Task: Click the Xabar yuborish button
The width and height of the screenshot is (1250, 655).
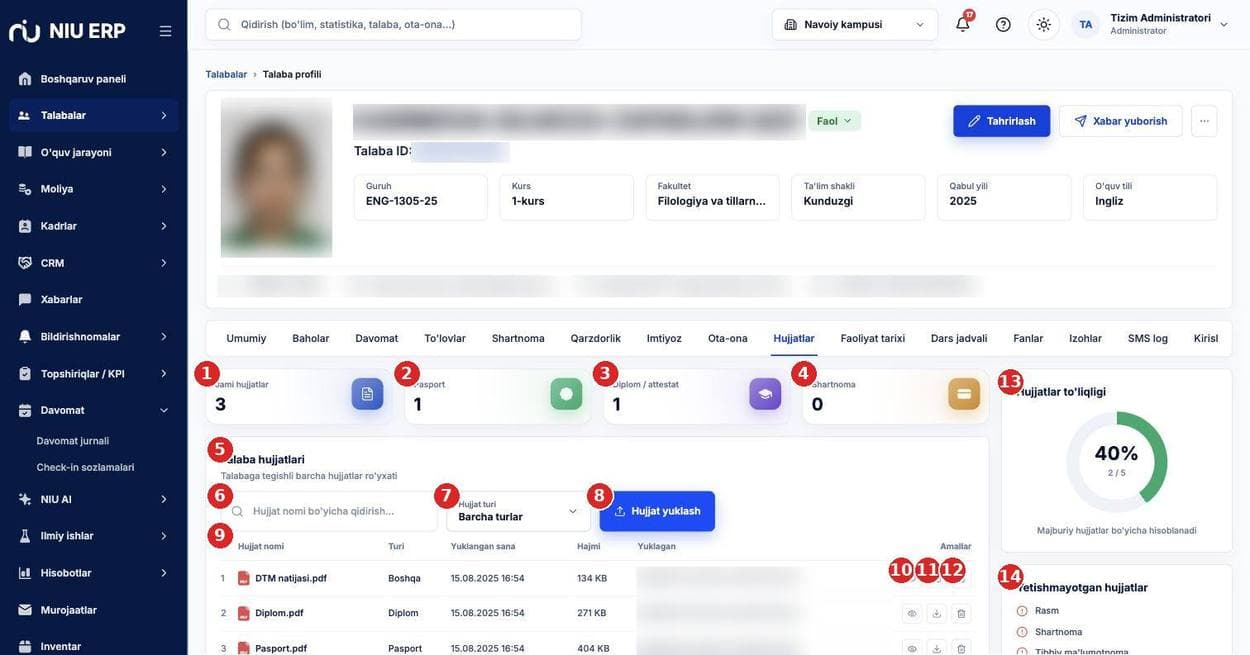Action: tap(1121, 121)
